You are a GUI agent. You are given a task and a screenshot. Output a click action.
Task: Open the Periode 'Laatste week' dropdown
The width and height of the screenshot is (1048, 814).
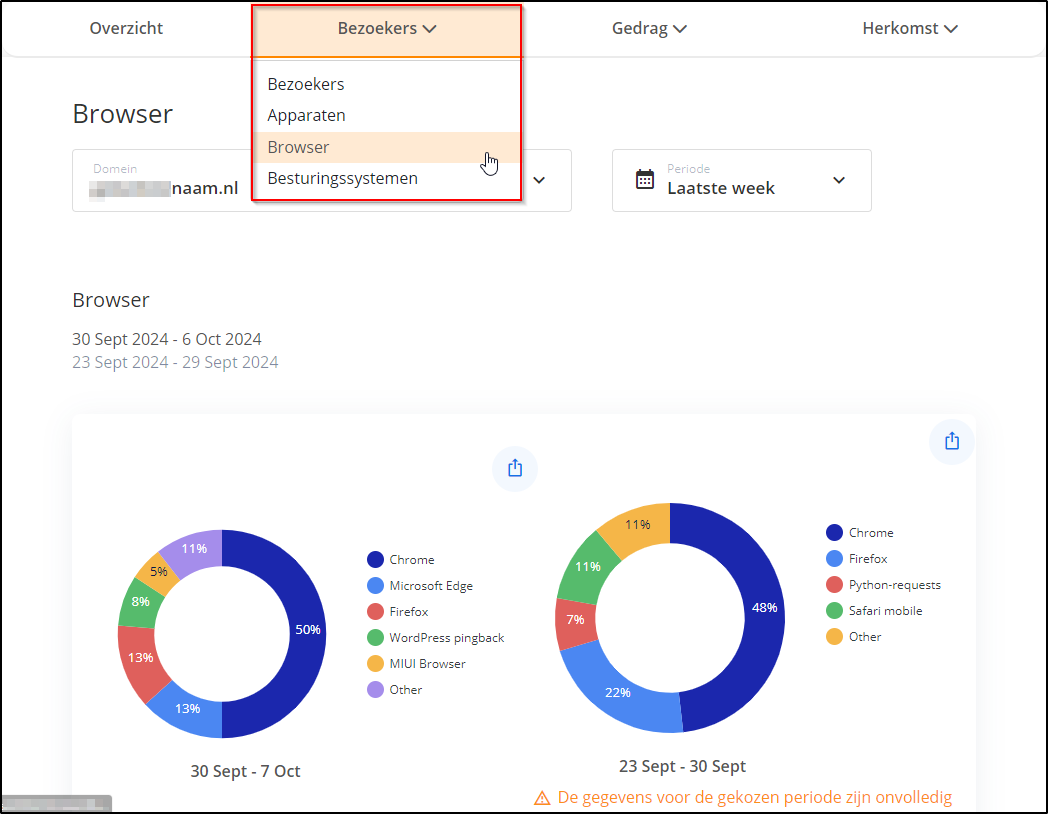741,181
